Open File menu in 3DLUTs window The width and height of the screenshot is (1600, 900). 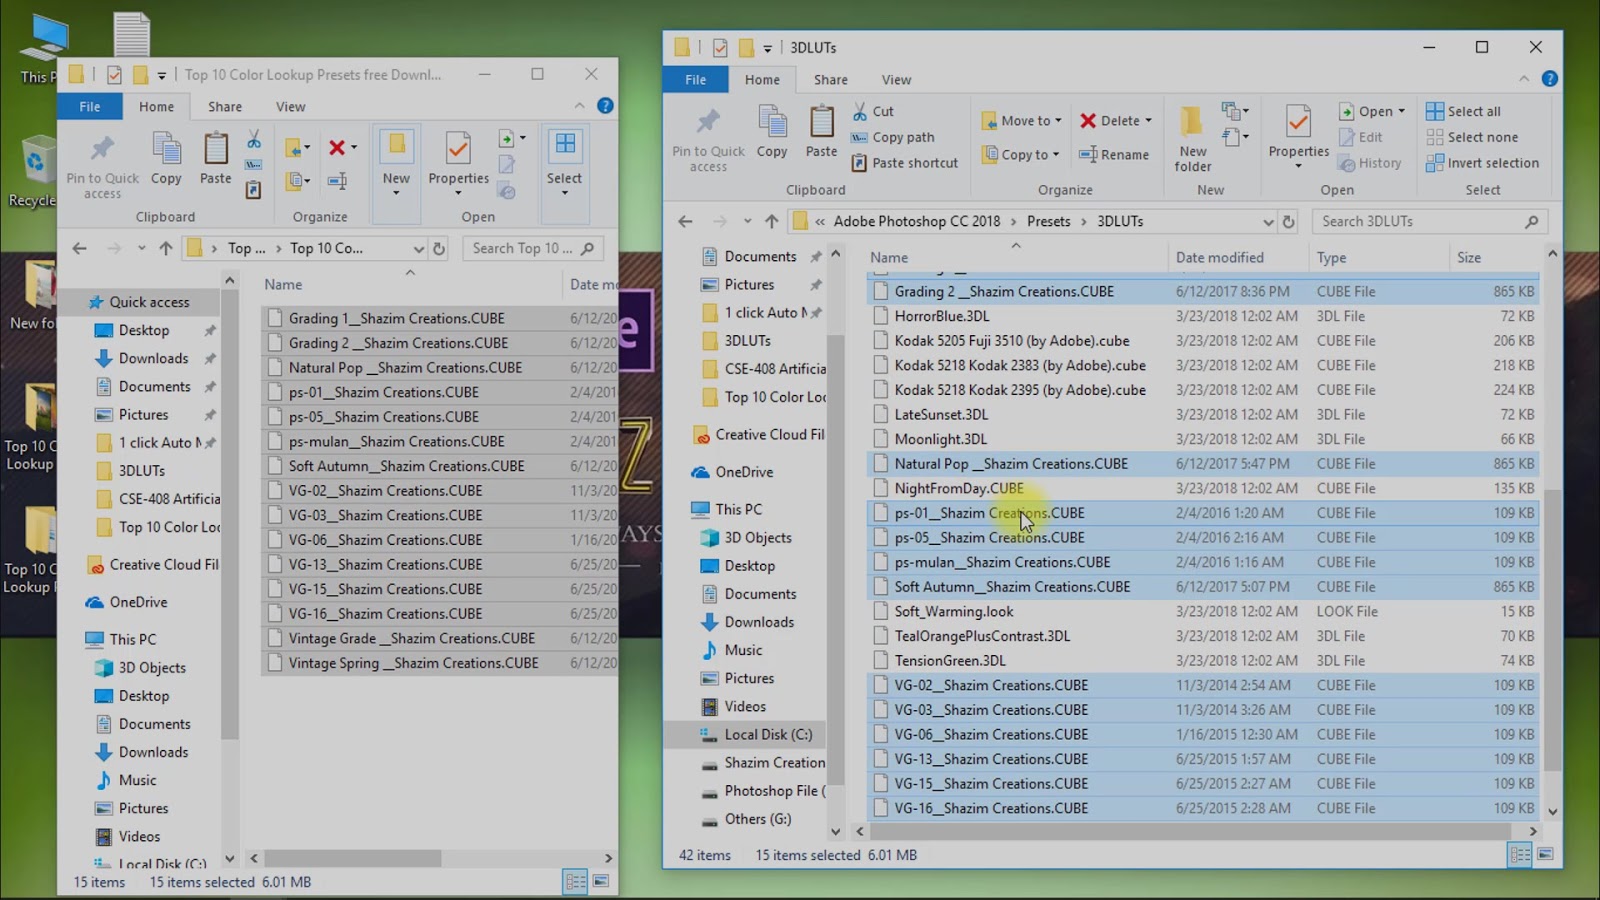point(696,80)
